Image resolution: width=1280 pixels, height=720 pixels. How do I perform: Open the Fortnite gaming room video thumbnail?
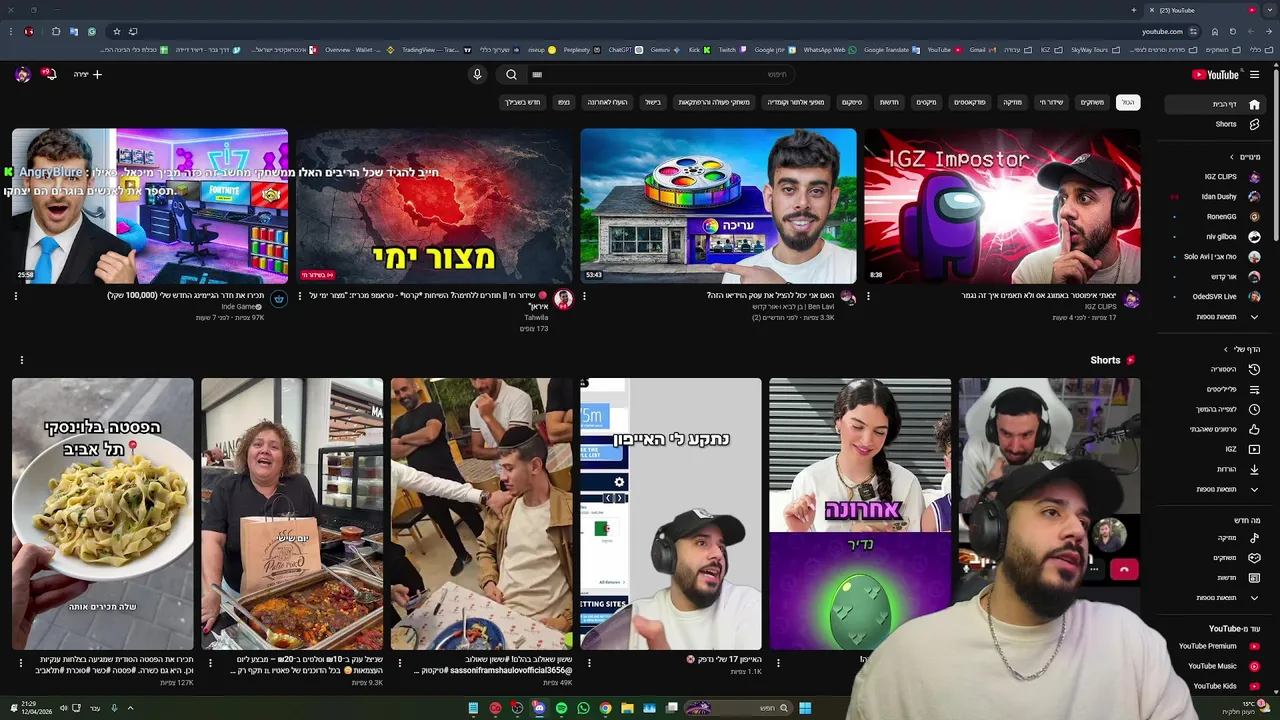[150, 206]
